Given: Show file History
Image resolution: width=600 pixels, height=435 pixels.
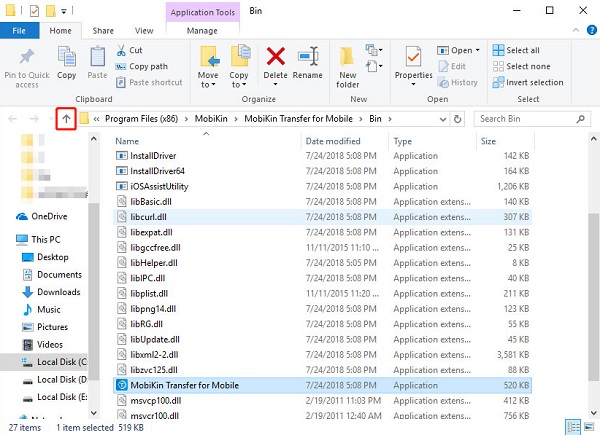Looking at the screenshot, I should [x=458, y=82].
